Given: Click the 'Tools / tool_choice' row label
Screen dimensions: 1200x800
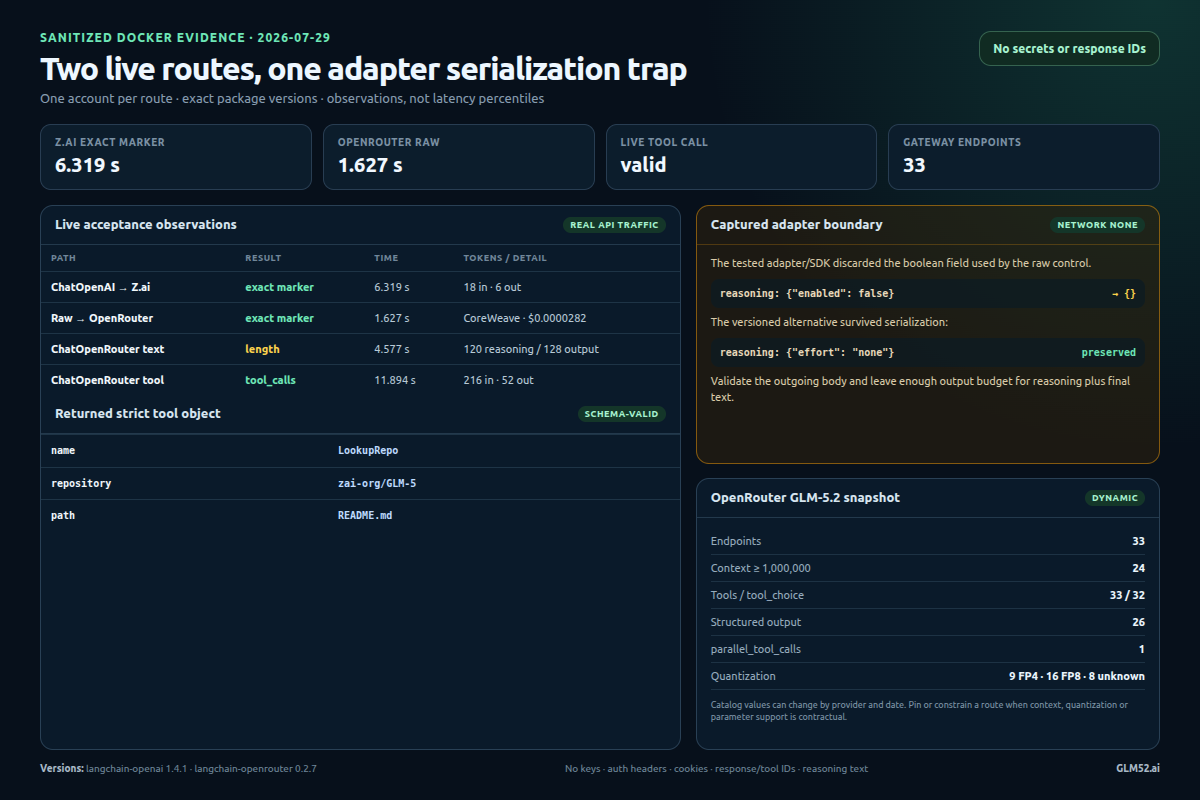Looking at the screenshot, I should [757, 595].
